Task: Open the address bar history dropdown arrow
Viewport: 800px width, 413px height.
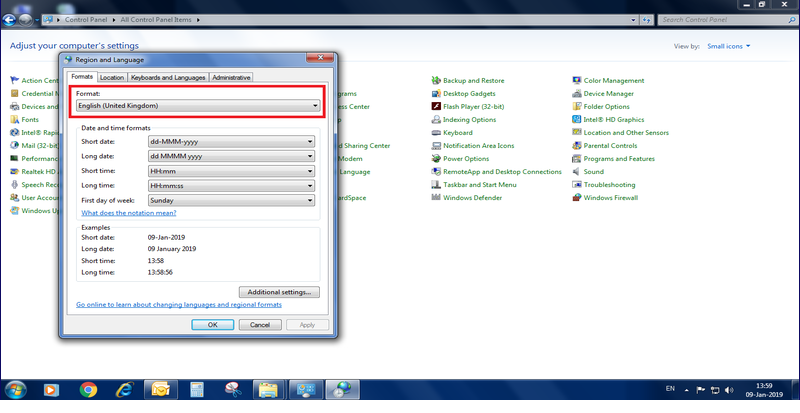Action: point(633,20)
